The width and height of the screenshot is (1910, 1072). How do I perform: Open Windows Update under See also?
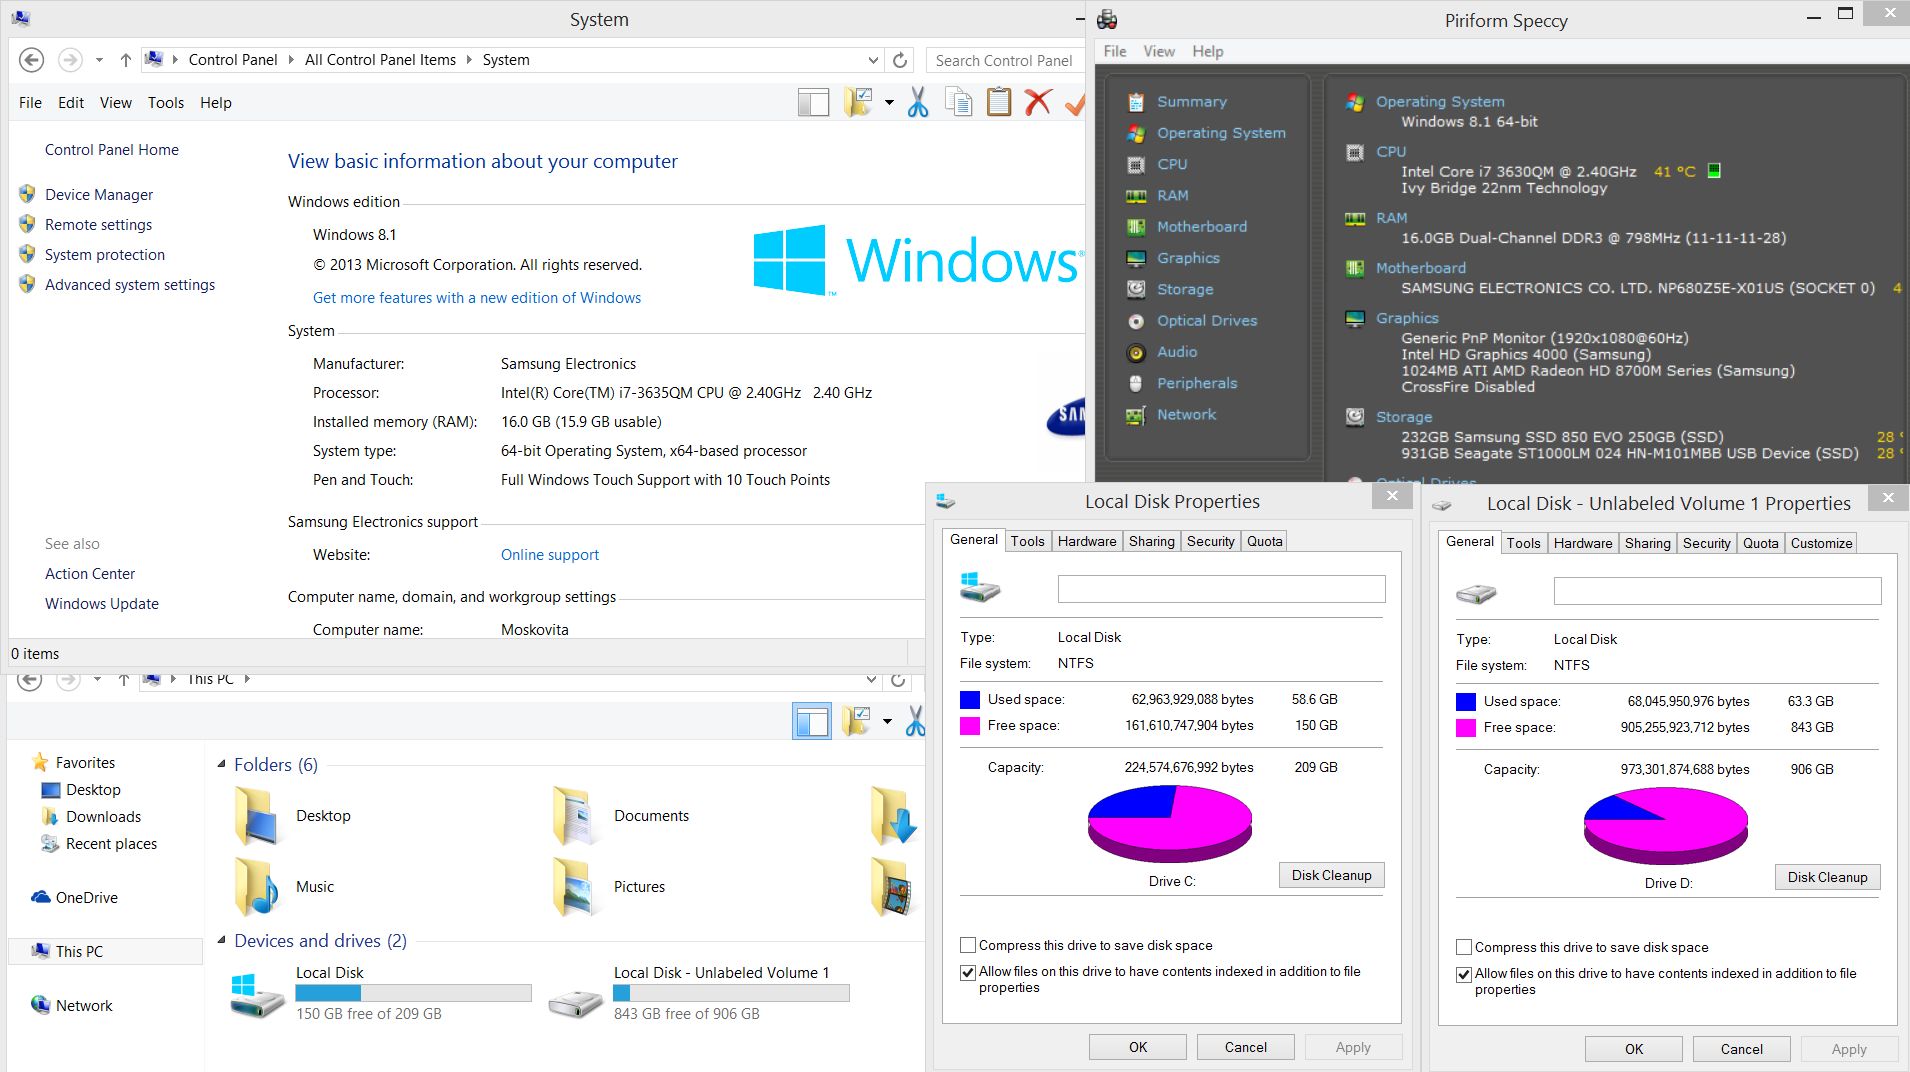coord(102,604)
